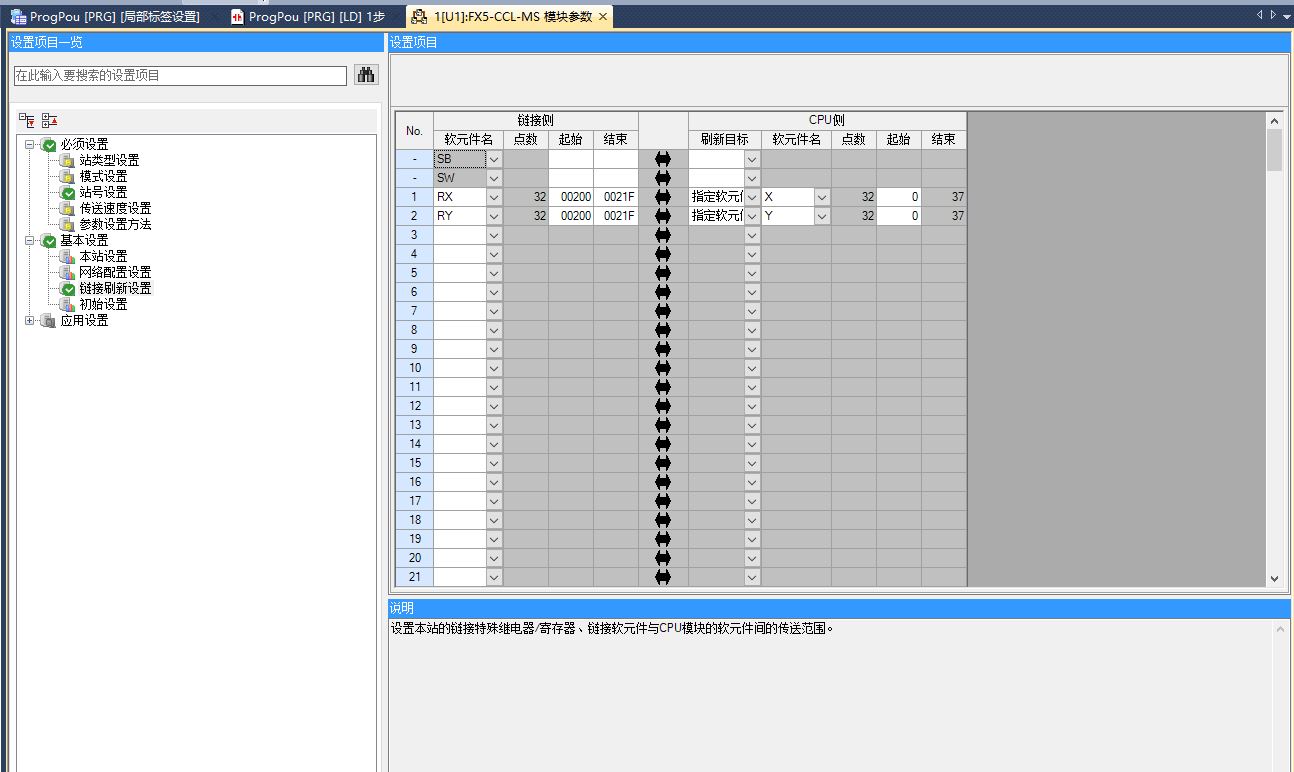
Task: Click the expand all tree icon
Action: (27, 120)
